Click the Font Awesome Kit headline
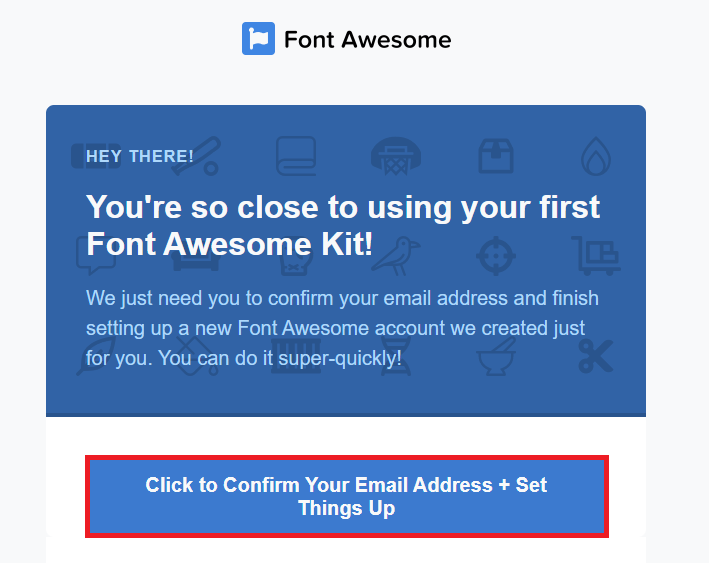 click(x=343, y=225)
